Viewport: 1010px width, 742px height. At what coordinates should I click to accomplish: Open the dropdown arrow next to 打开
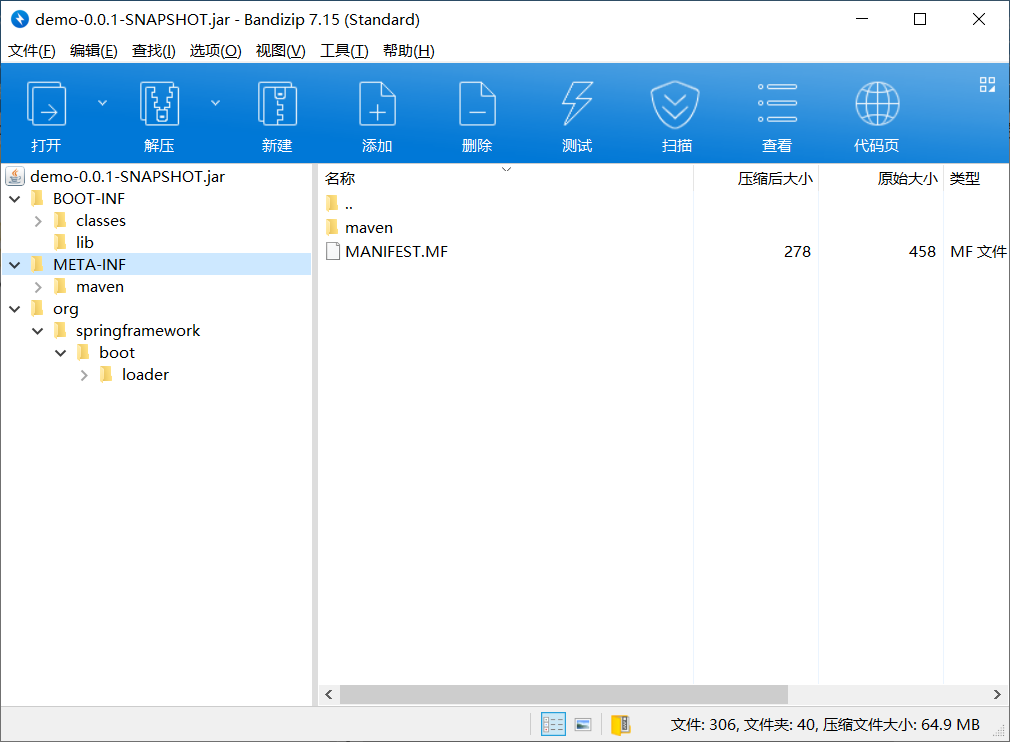(x=102, y=103)
